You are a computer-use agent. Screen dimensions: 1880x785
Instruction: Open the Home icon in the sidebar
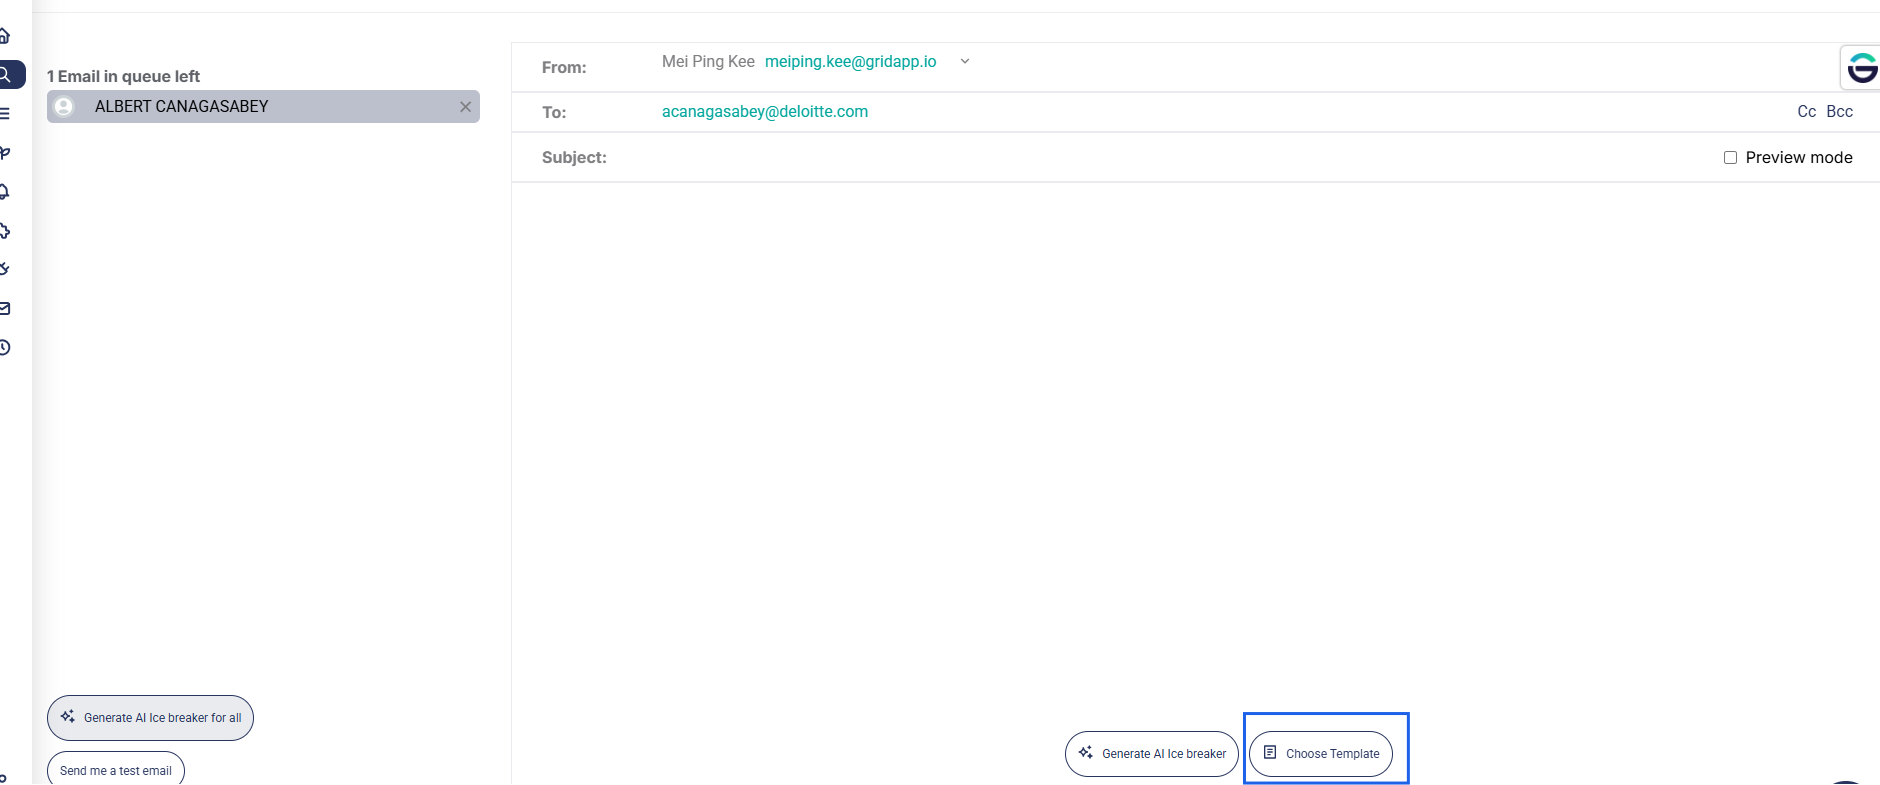pyautogui.click(x=5, y=36)
